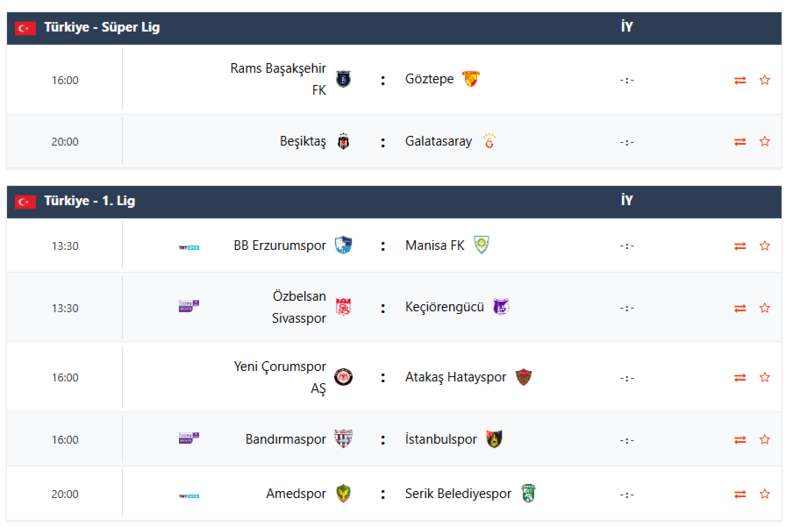Click the Atakaş Hatayspor crest
Image resolution: width=800 pixels, height=527 pixels.
[x=524, y=377]
